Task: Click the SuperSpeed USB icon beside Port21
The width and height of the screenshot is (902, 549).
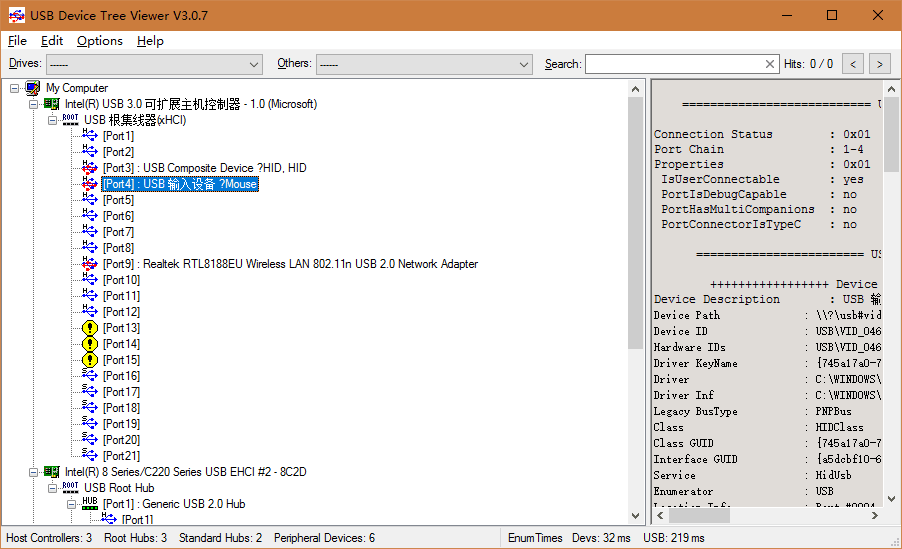Action: tap(90, 456)
